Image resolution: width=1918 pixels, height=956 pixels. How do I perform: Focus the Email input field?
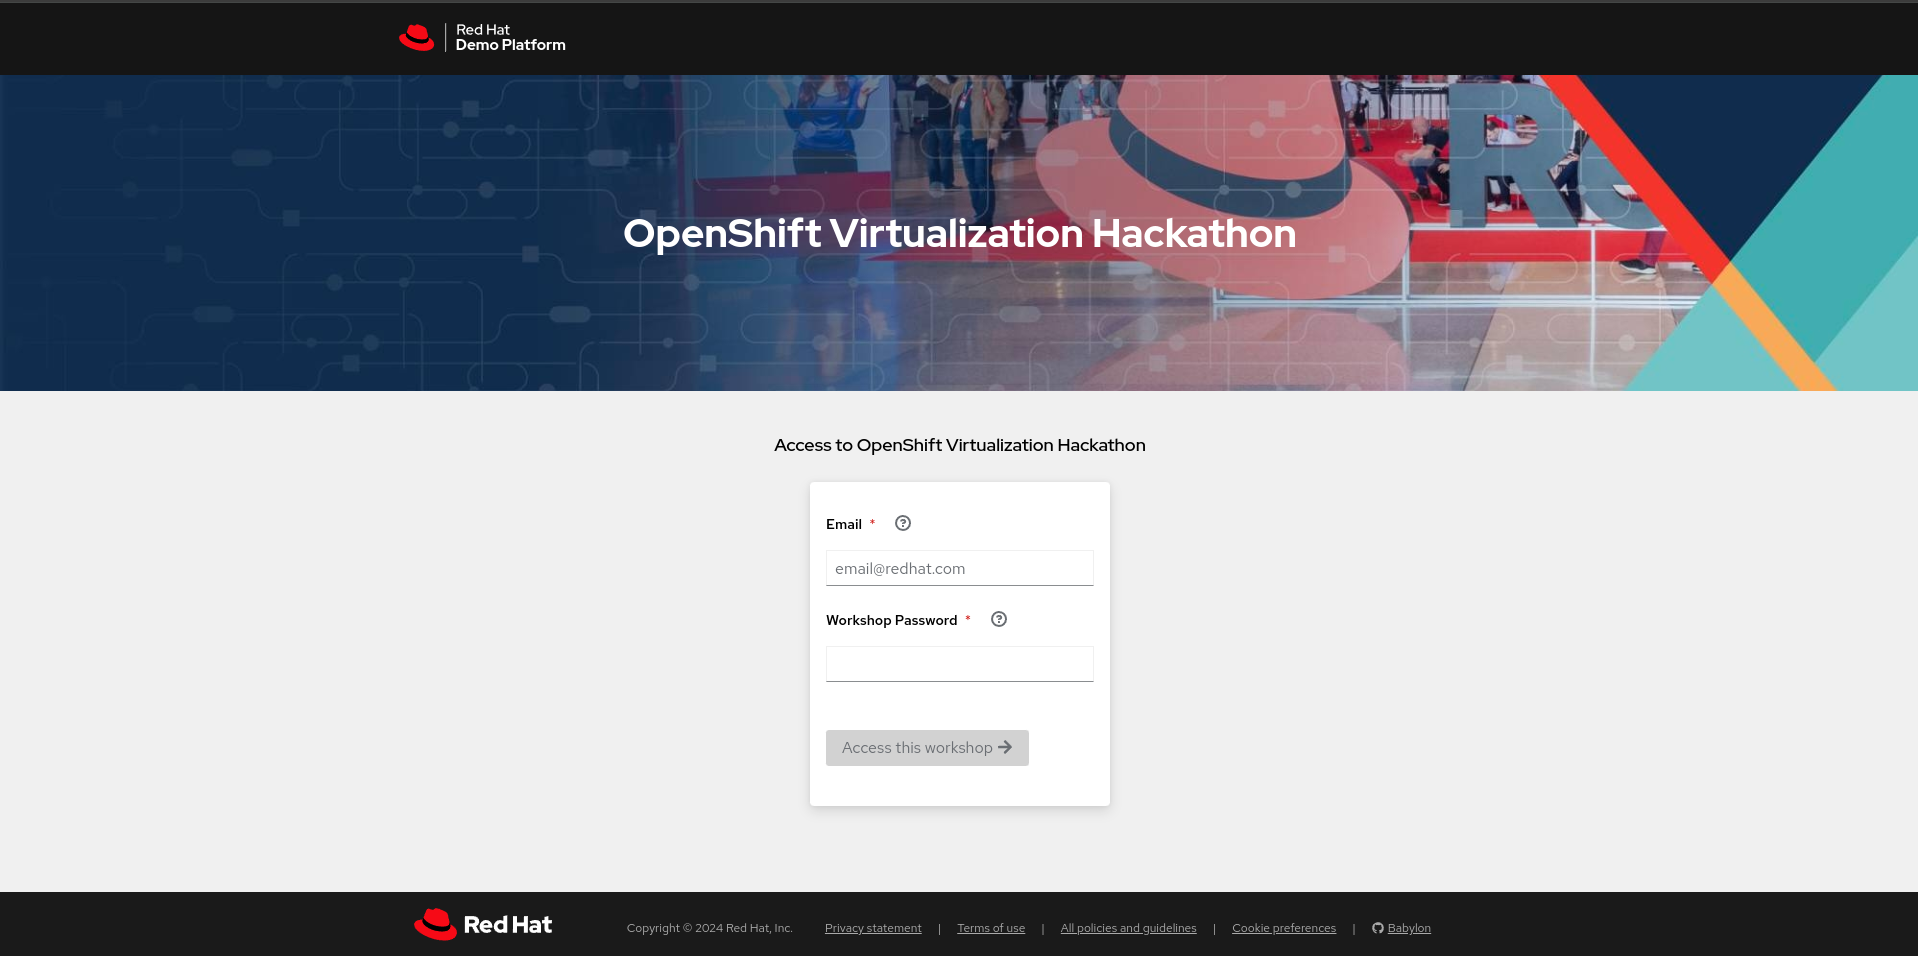(x=959, y=568)
